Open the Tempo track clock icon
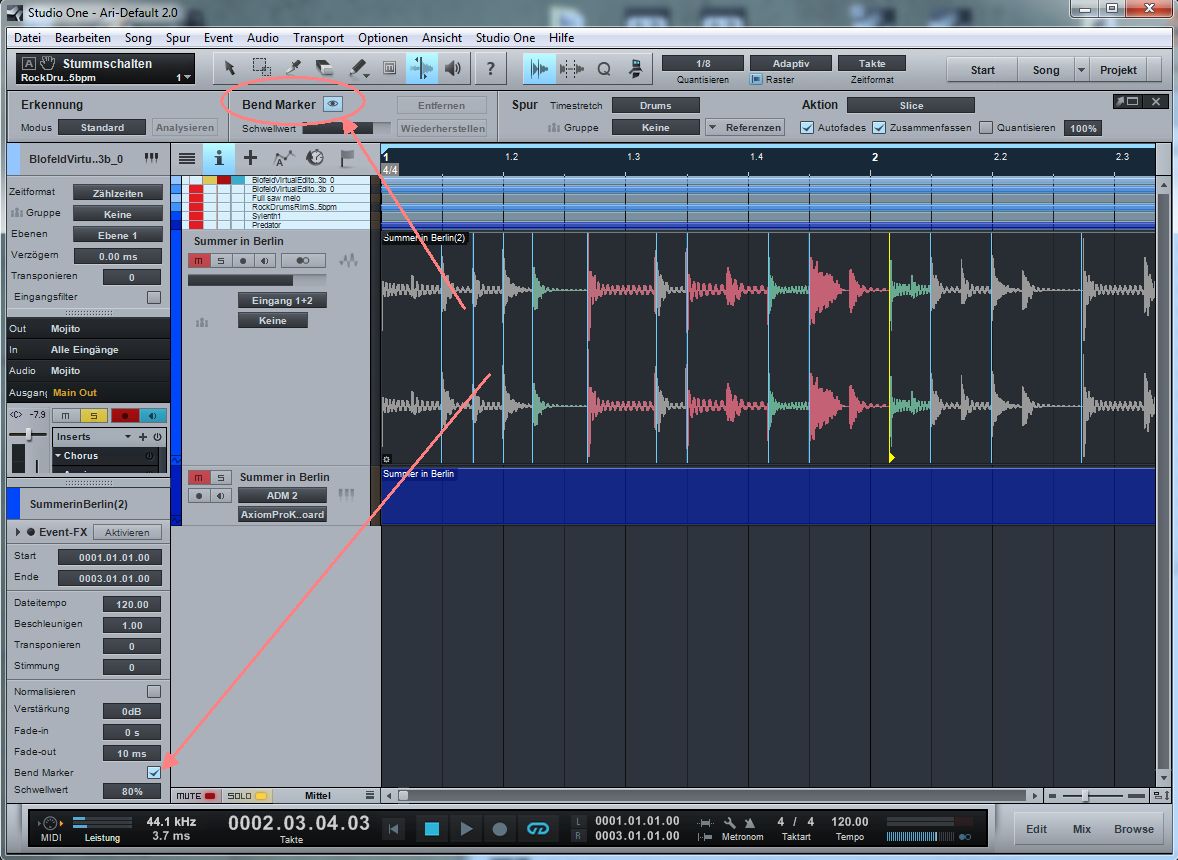Image resolution: width=1178 pixels, height=860 pixels. tap(315, 158)
